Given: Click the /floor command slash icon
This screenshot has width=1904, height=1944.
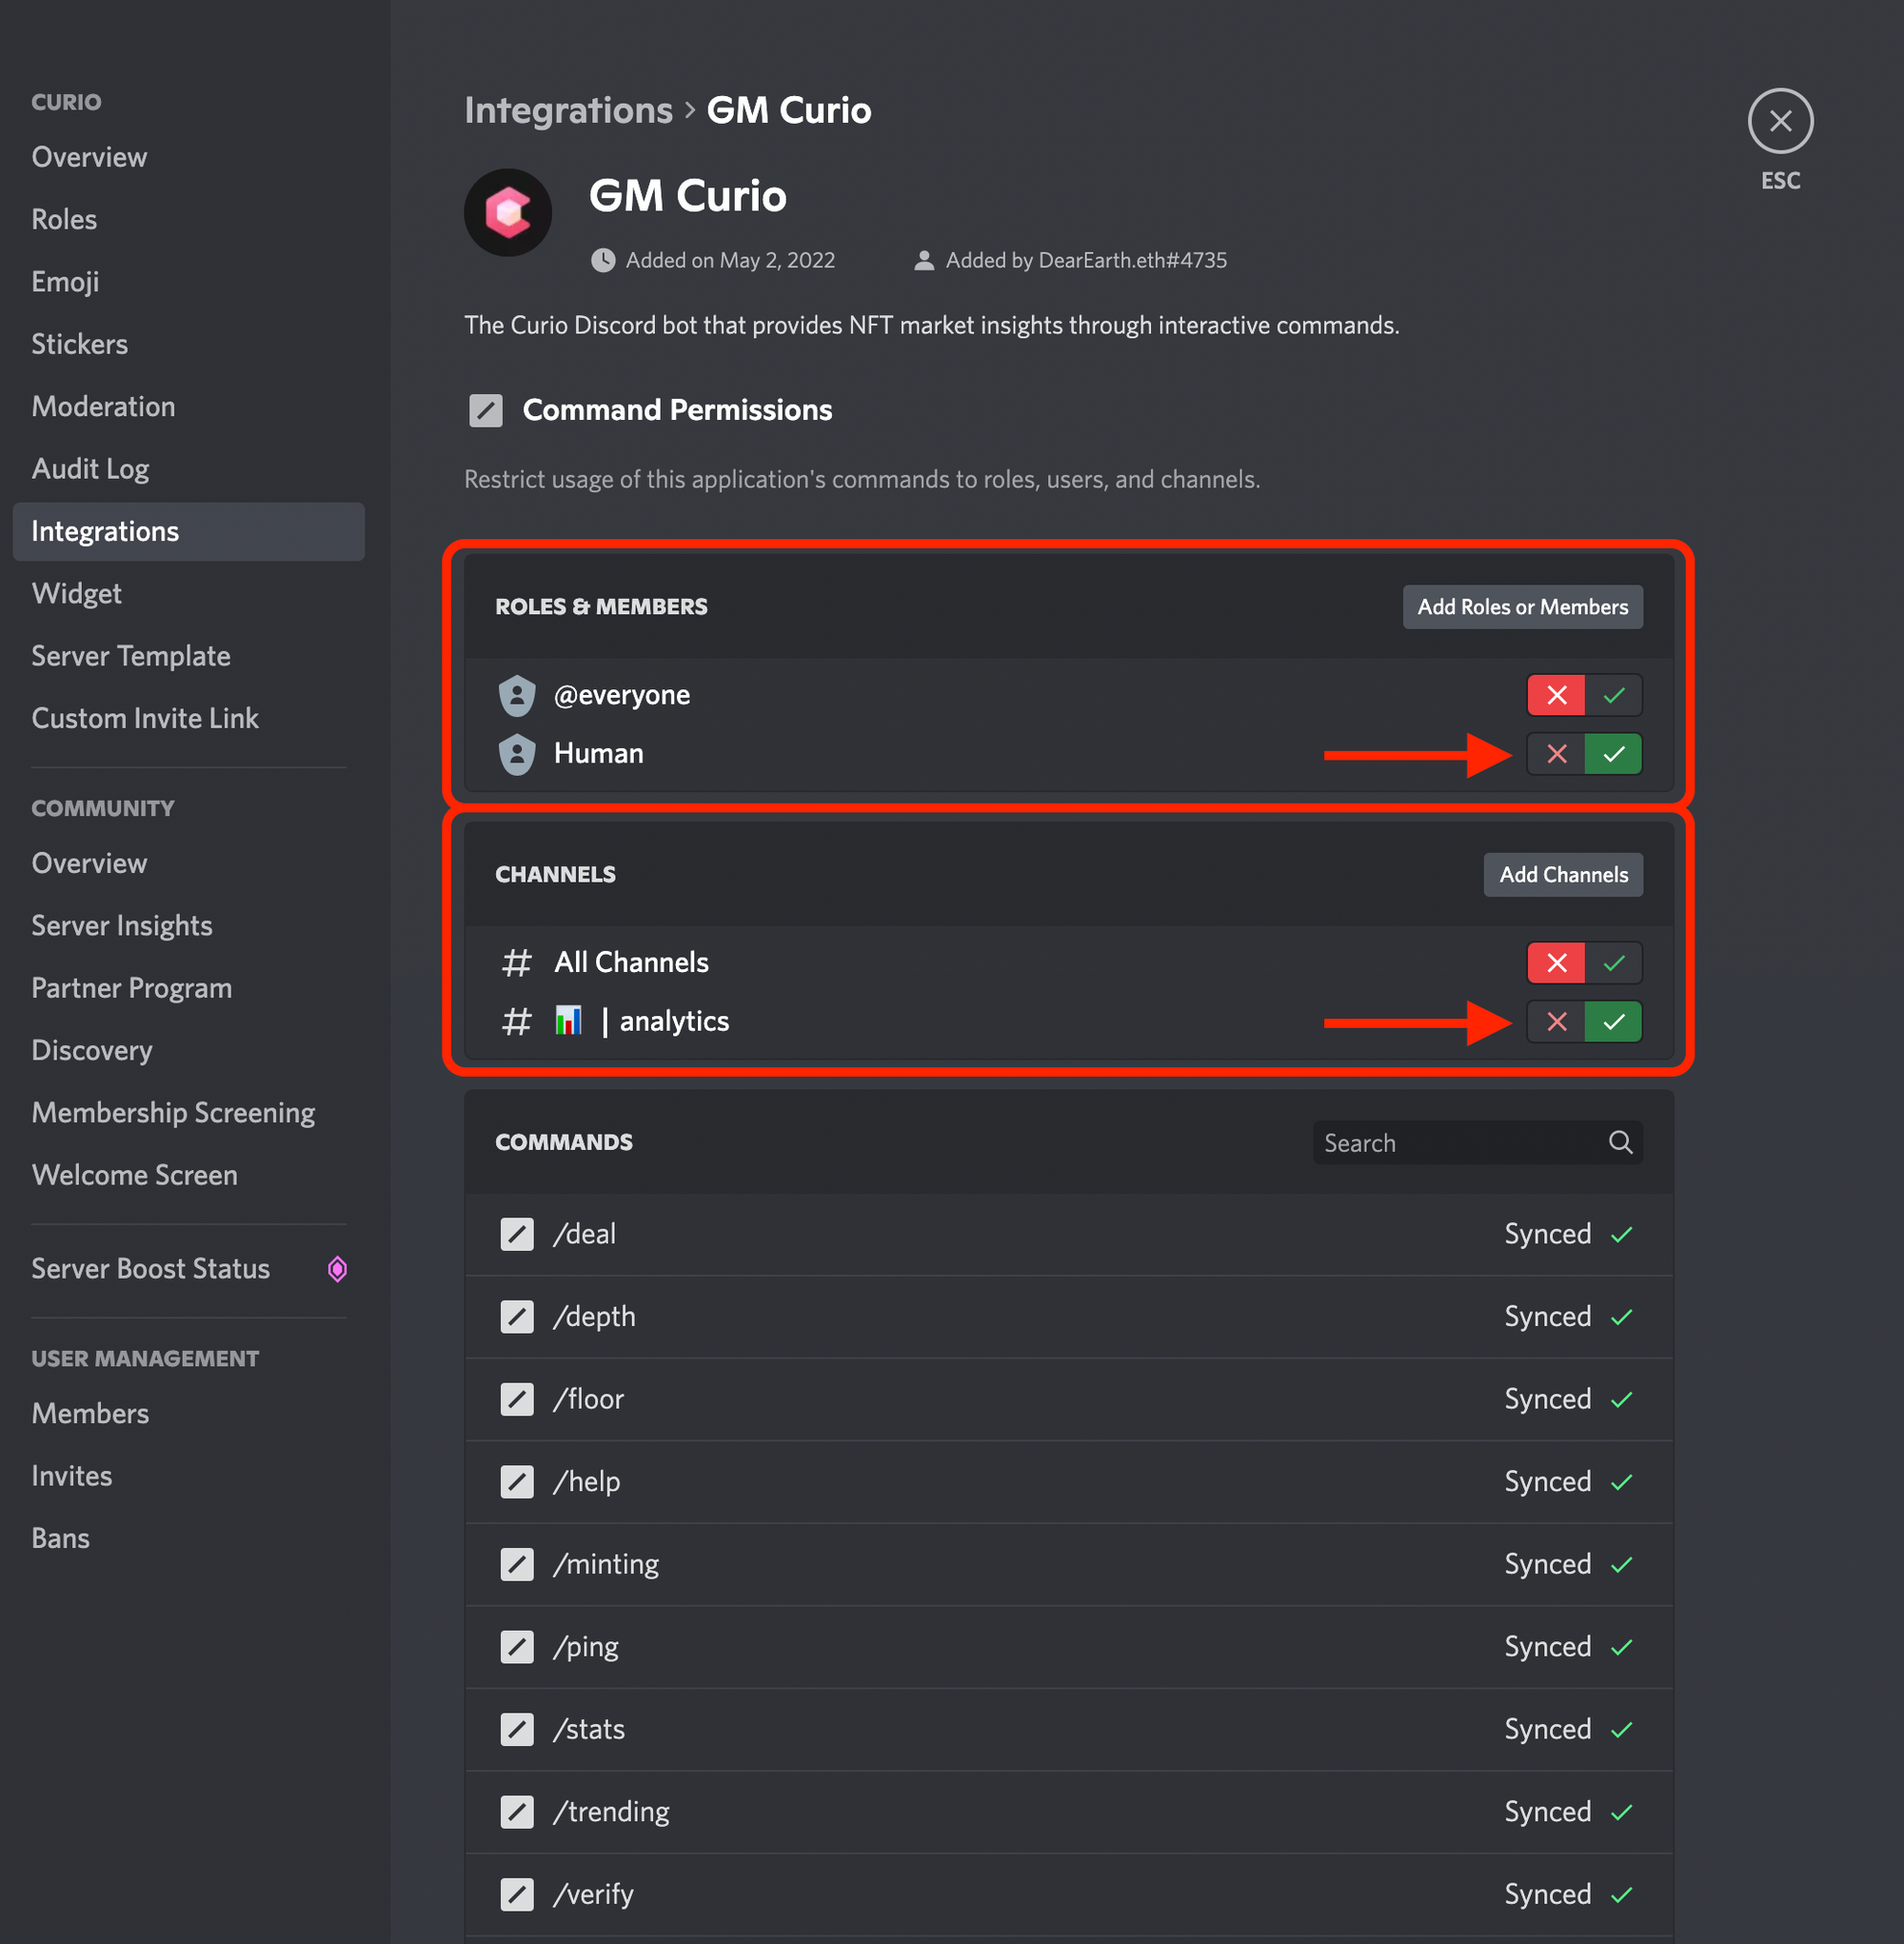Looking at the screenshot, I should [517, 1399].
